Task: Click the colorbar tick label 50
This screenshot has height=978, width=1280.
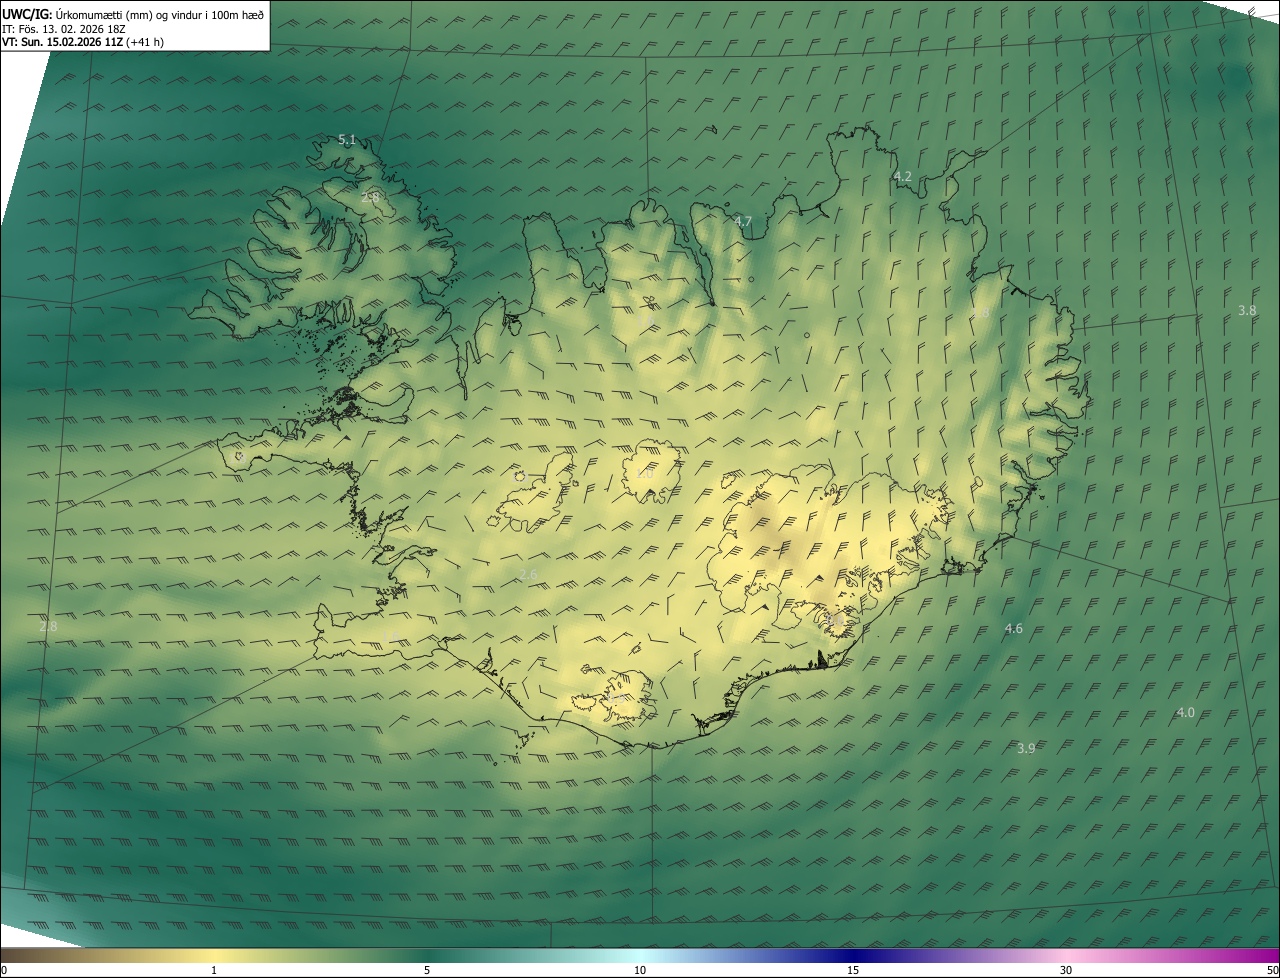Action: click(x=1272, y=970)
